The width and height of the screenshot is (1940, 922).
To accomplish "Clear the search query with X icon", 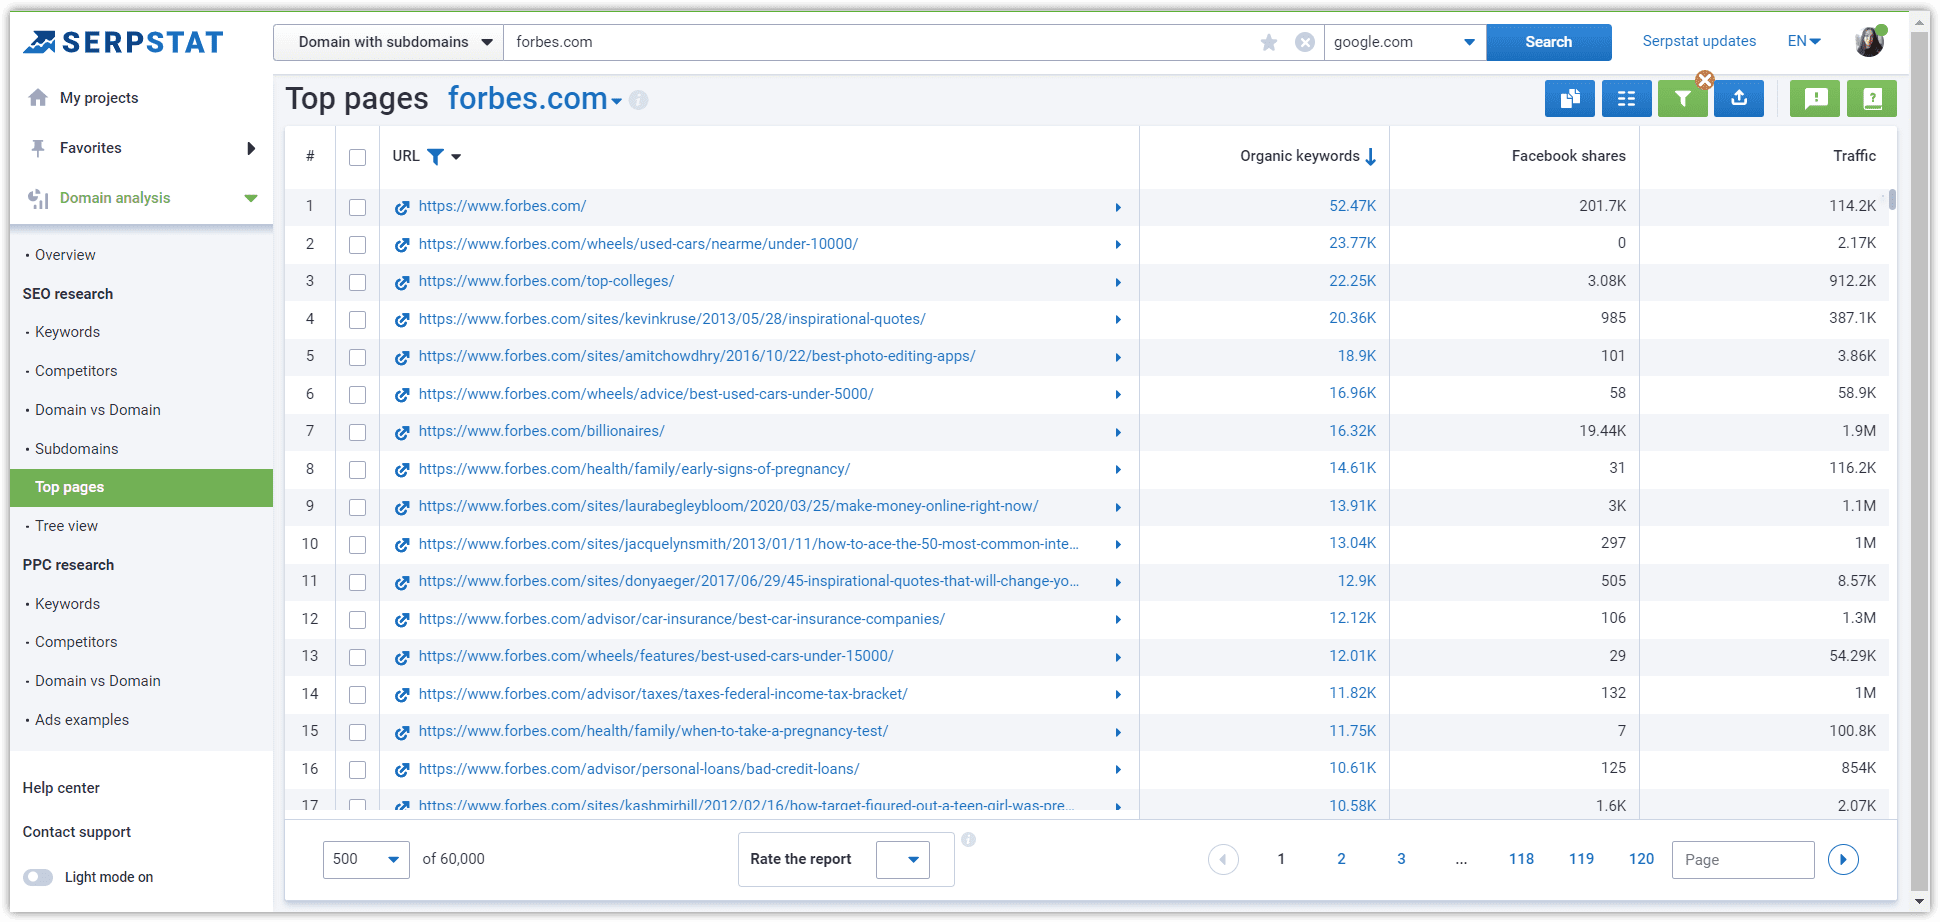I will (1305, 42).
